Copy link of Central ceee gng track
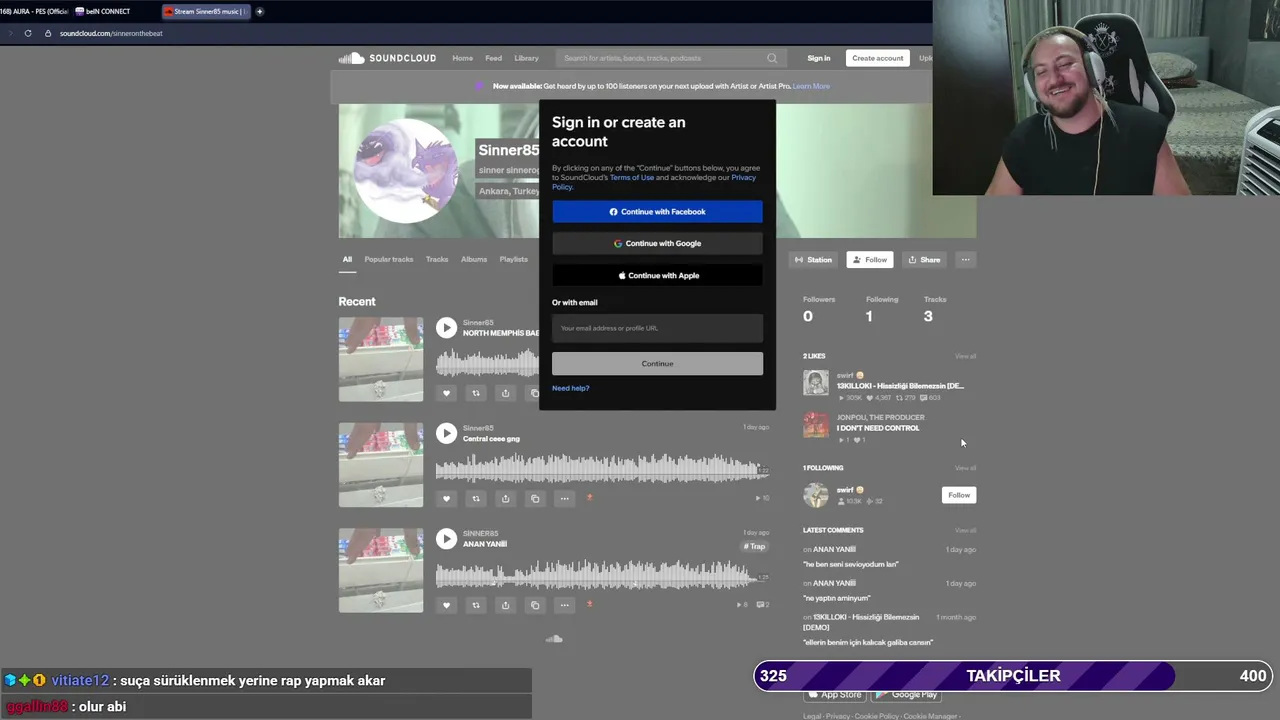 535,498
